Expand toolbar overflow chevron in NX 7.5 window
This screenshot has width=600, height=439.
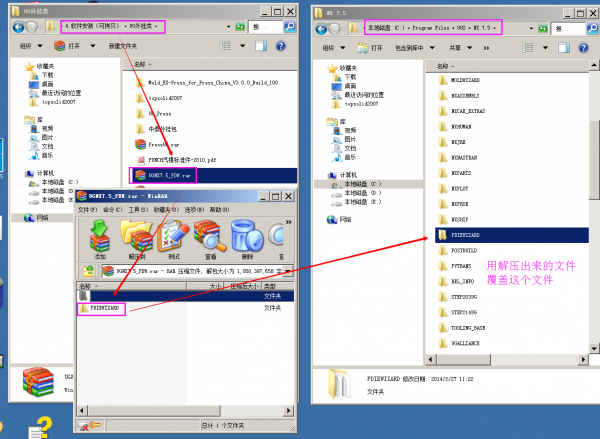coord(486,48)
